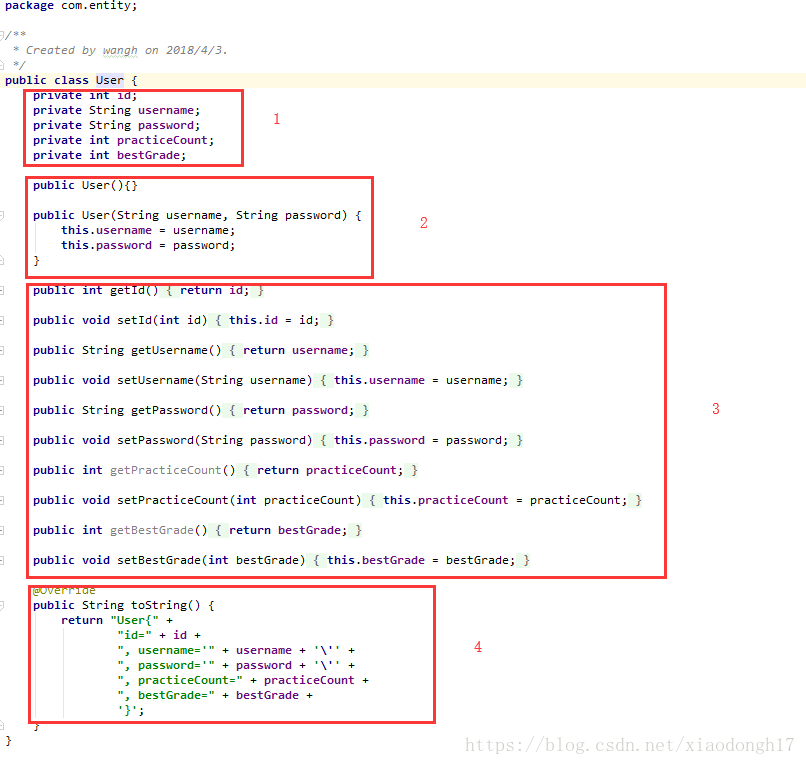Click string ", username='" in toString
The image size is (806, 765).
[x=166, y=650]
